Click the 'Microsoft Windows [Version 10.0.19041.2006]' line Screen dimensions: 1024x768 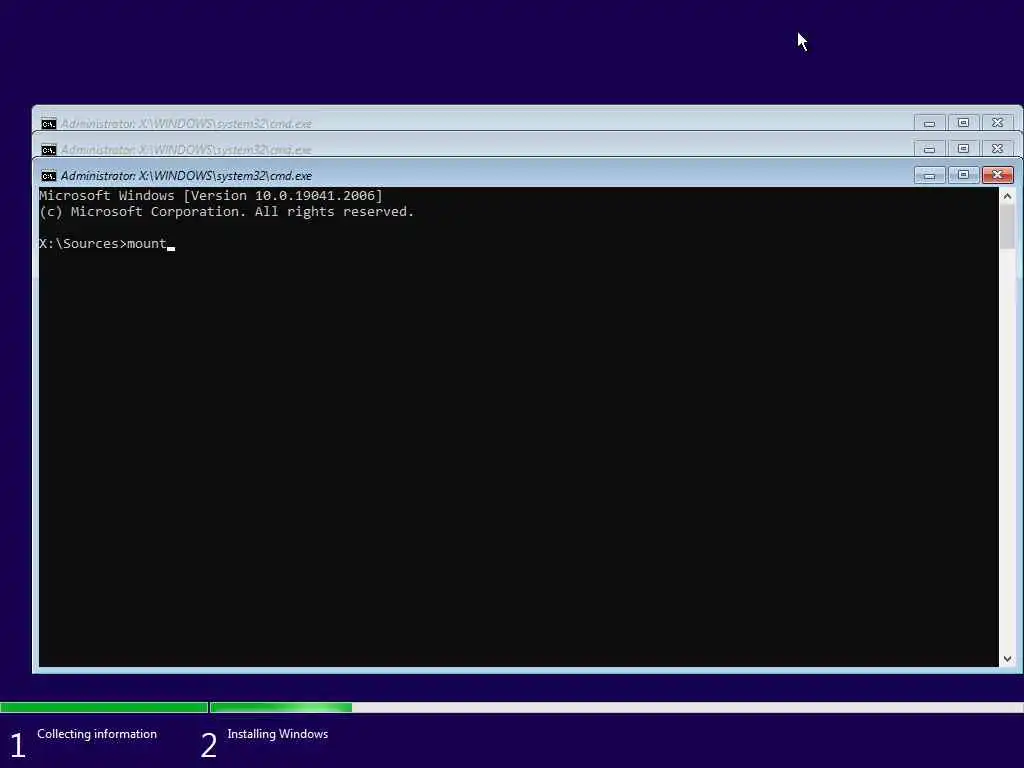click(210, 195)
